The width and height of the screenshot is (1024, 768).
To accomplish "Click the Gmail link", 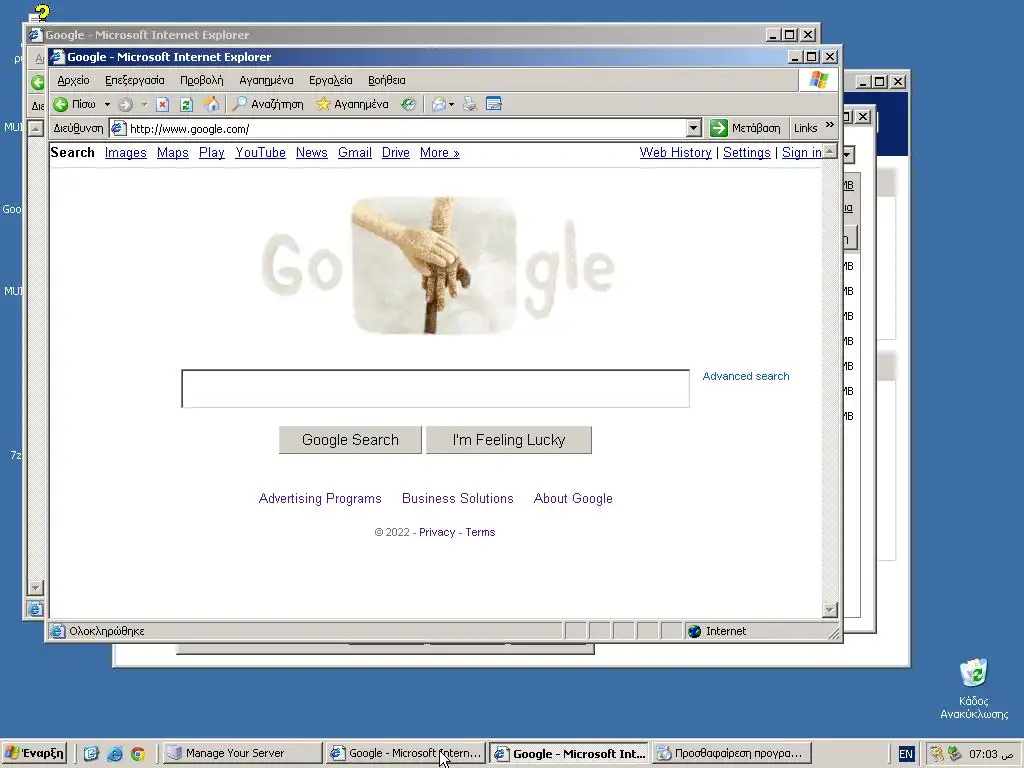I will [x=355, y=152].
